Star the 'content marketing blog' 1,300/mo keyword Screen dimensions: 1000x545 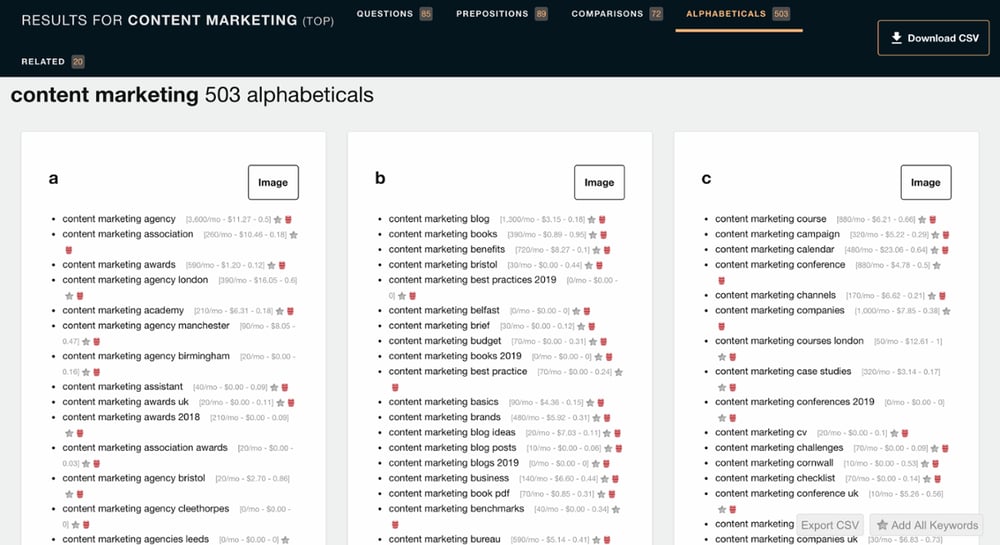coord(592,219)
